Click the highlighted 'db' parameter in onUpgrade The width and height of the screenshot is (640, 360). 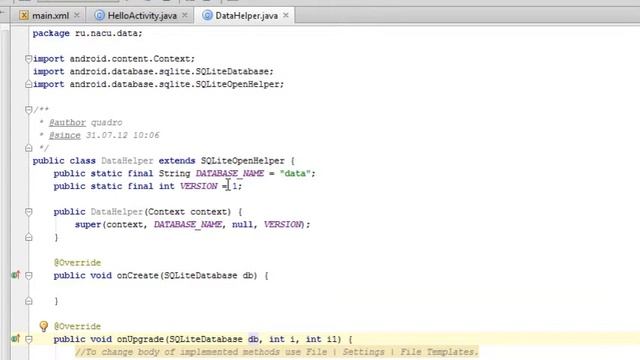pyautogui.click(x=253, y=339)
